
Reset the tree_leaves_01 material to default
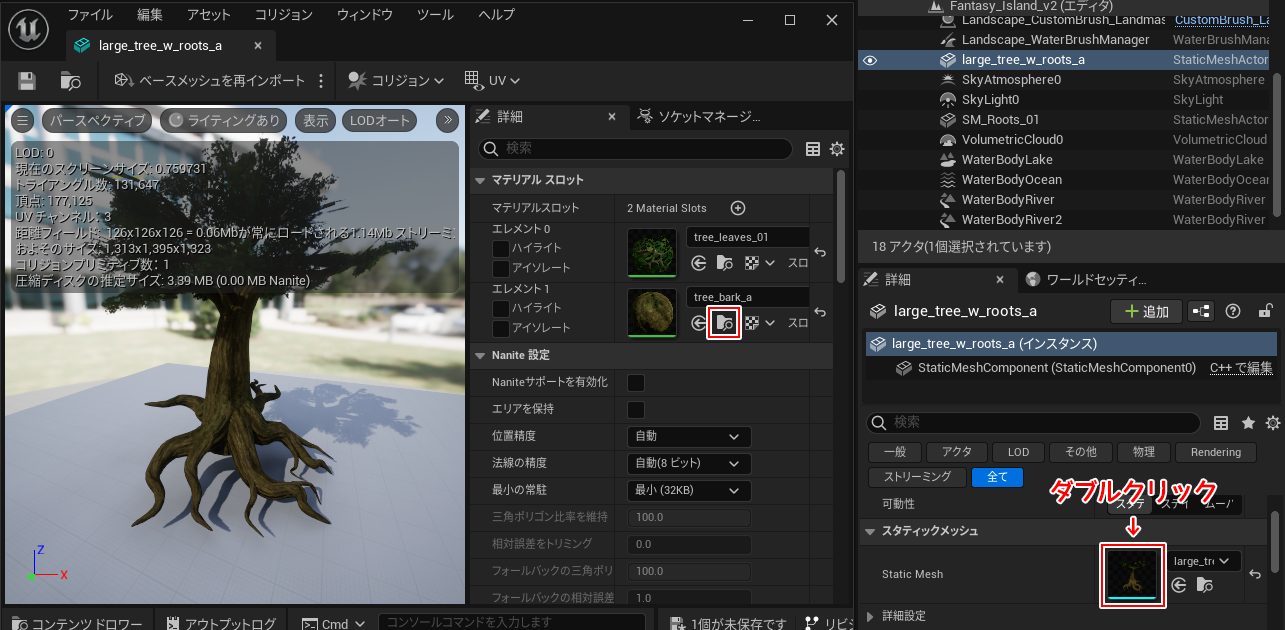pyautogui.click(x=820, y=253)
